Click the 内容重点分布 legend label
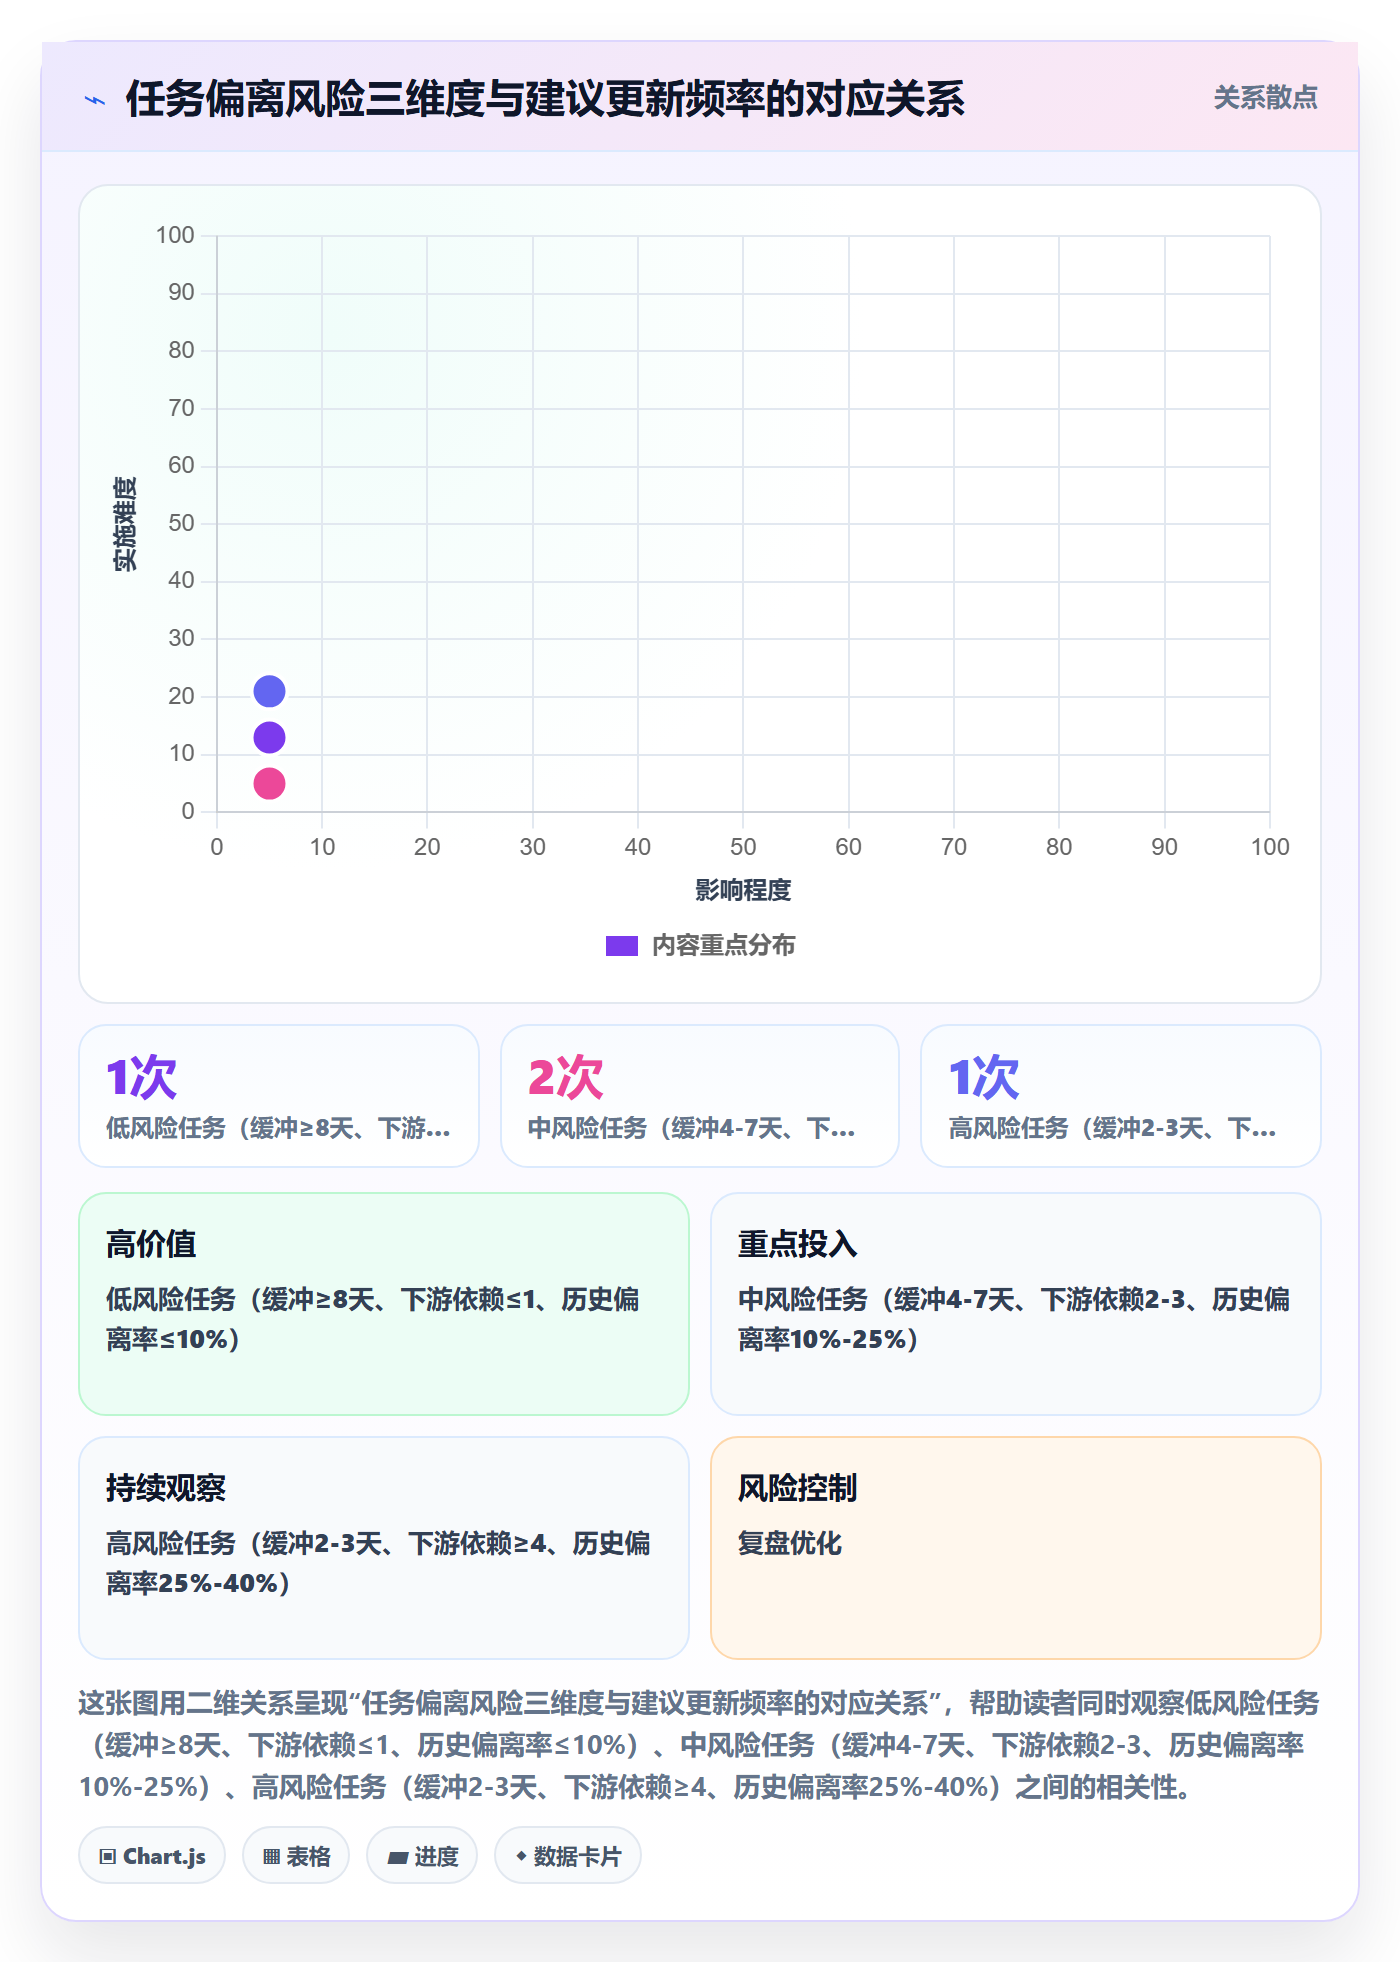This screenshot has width=1400, height=1962. coord(723,946)
